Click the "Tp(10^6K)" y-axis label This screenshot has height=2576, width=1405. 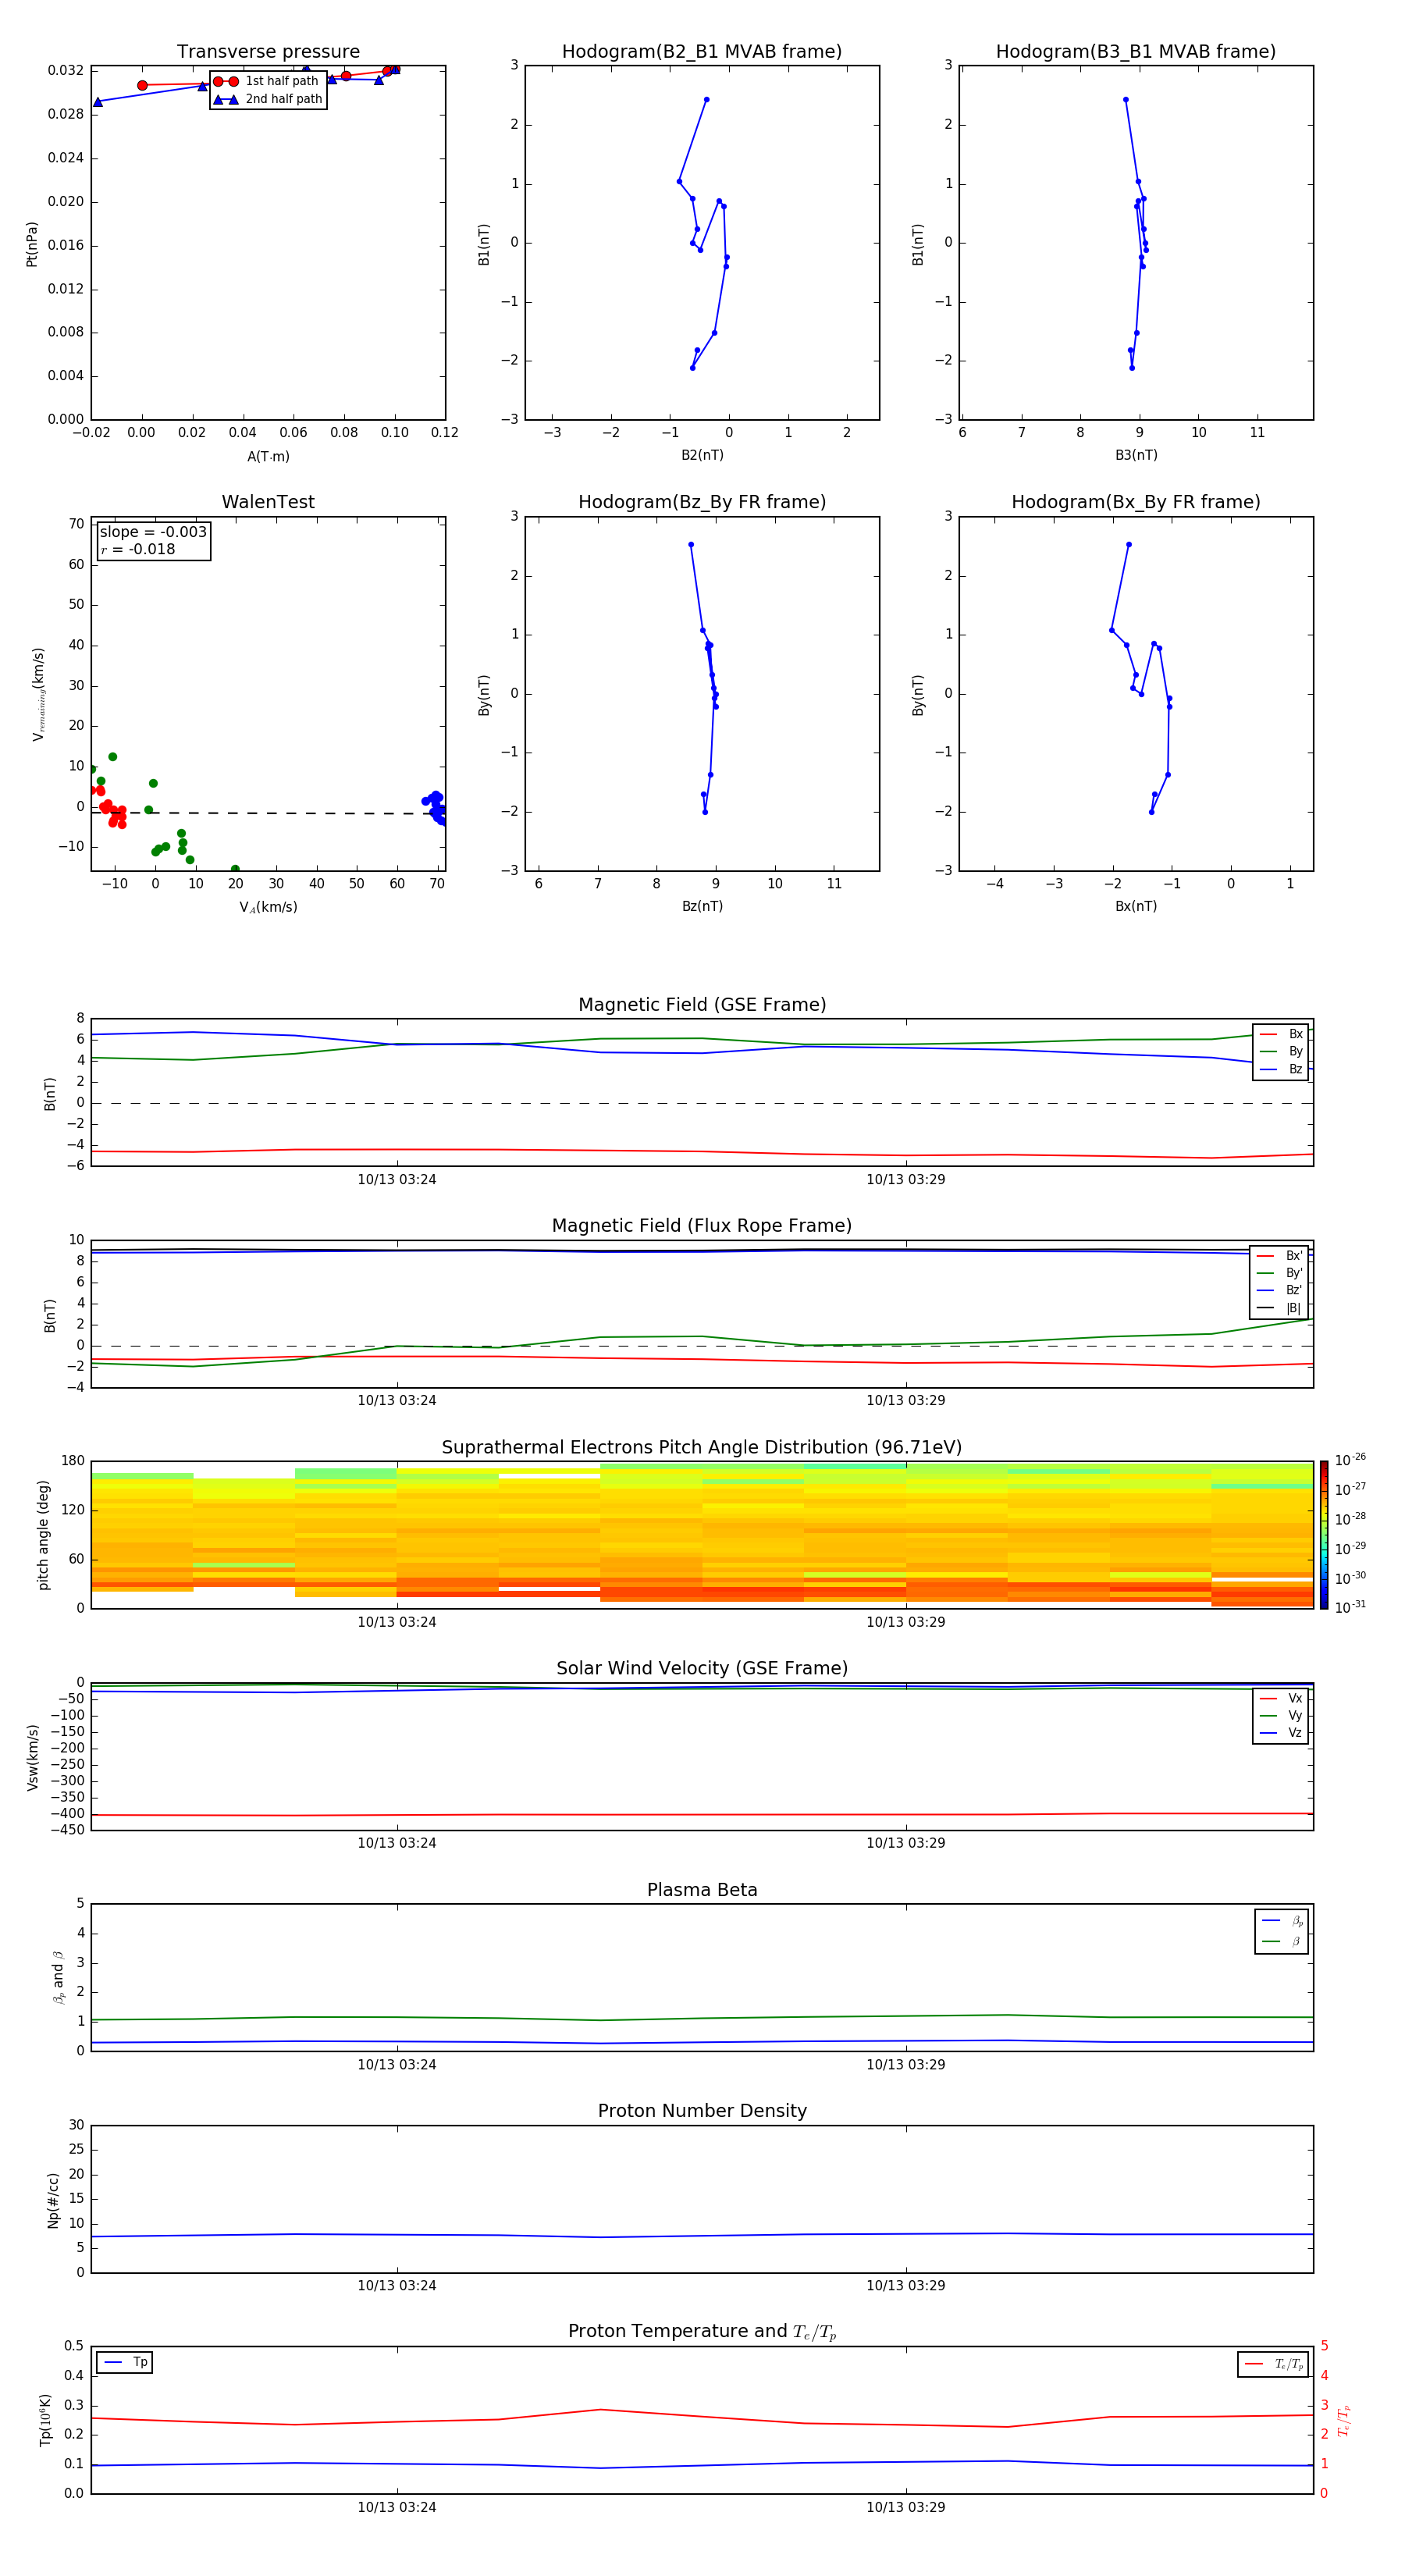point(45,2420)
